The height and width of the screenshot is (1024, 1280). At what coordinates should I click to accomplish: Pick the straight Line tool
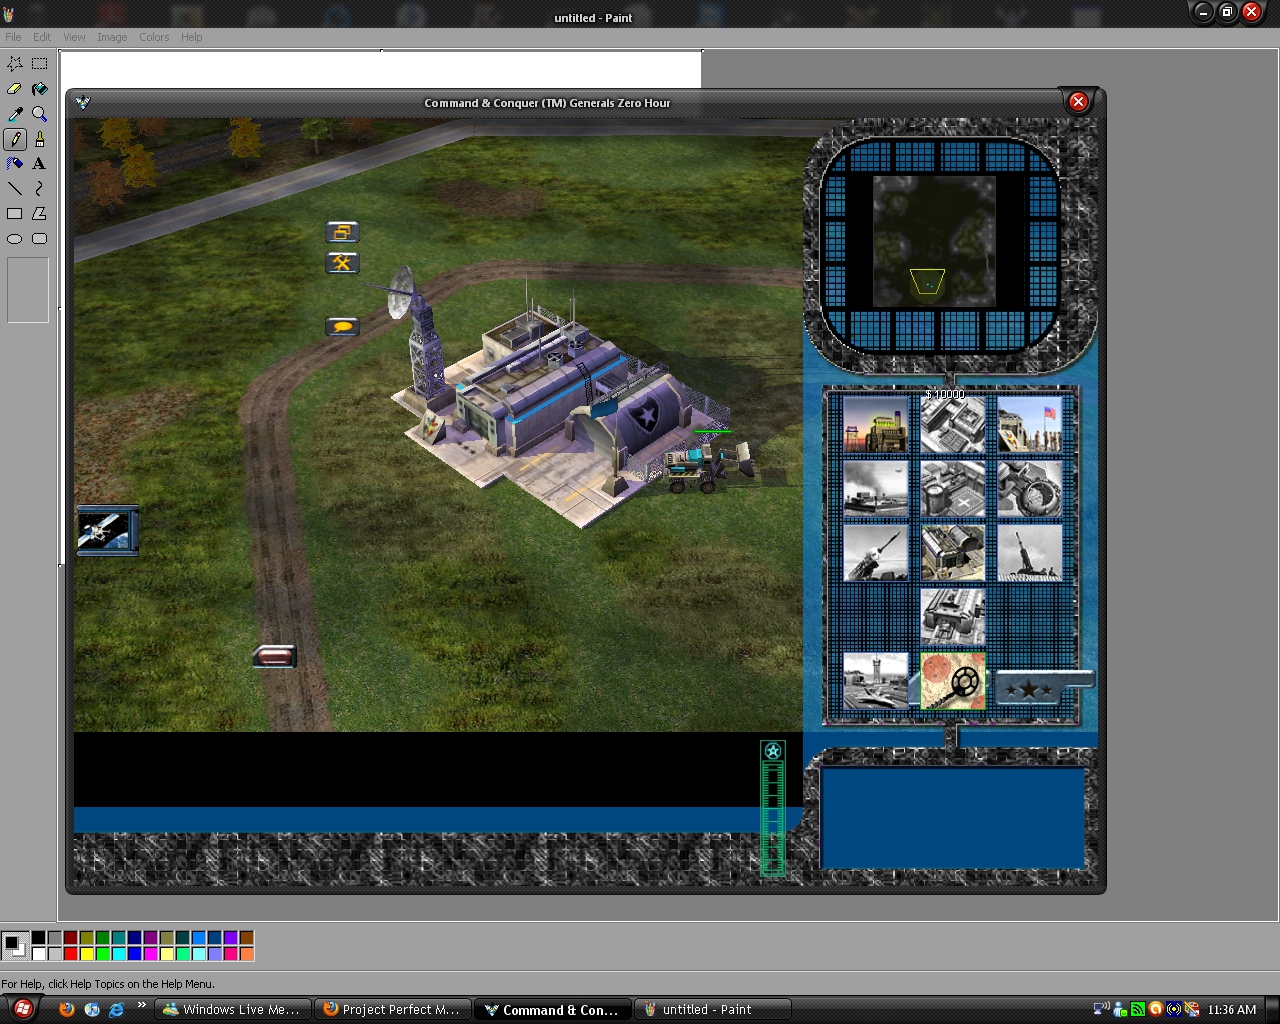[x=15, y=189]
